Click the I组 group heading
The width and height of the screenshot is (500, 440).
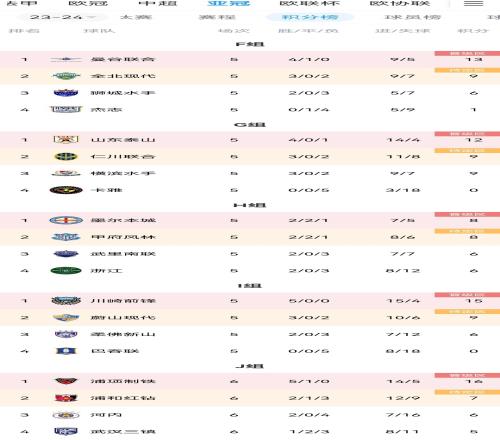click(x=250, y=286)
